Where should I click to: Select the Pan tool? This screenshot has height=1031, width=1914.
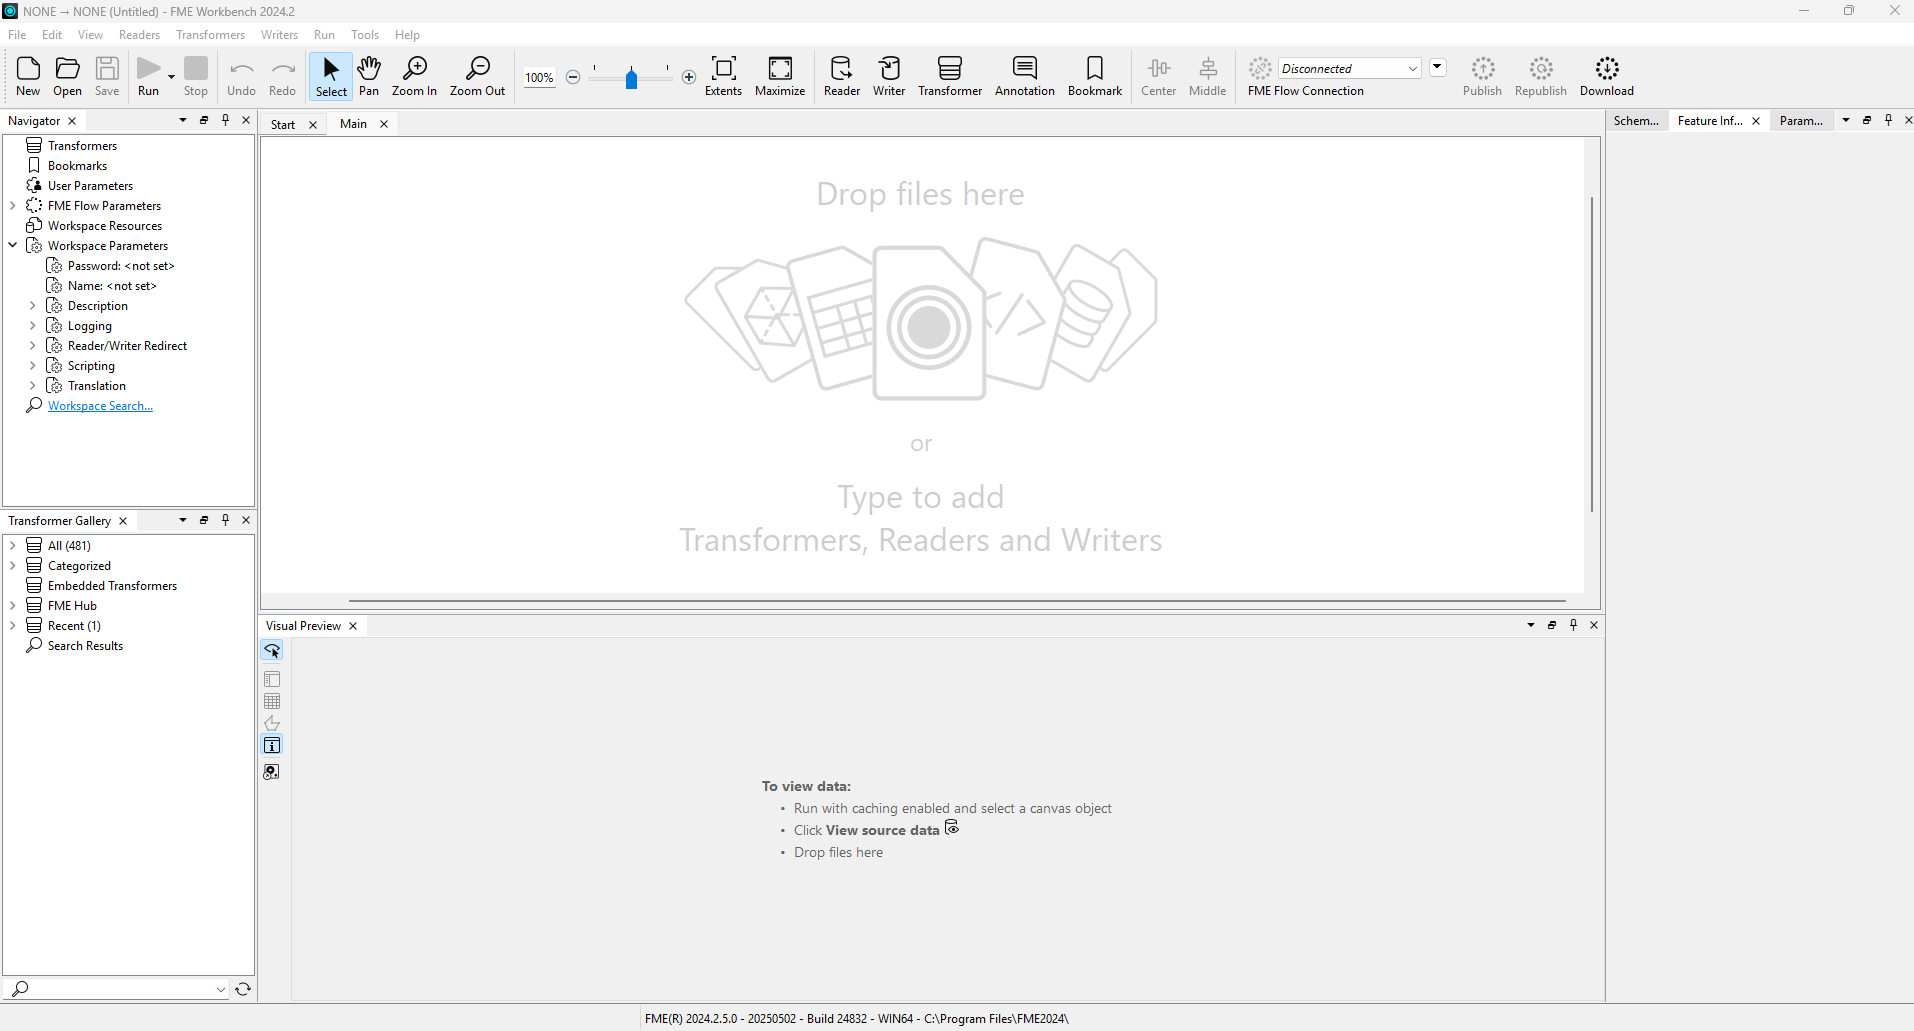pos(369,76)
